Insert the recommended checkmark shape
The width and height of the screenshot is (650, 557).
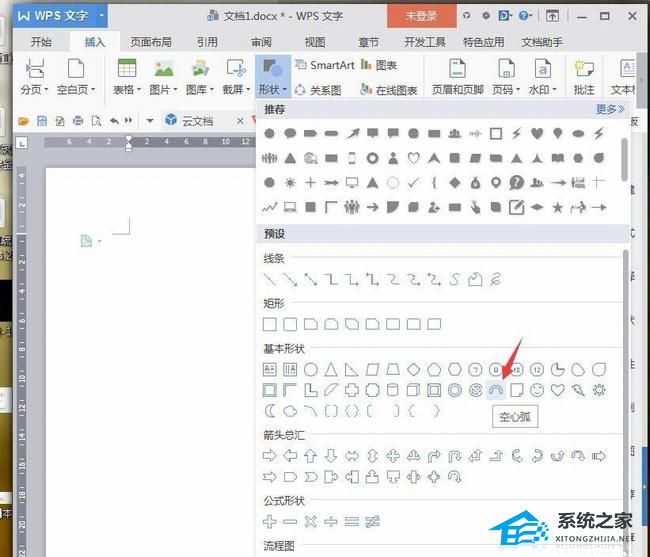pyautogui.click(x=413, y=182)
